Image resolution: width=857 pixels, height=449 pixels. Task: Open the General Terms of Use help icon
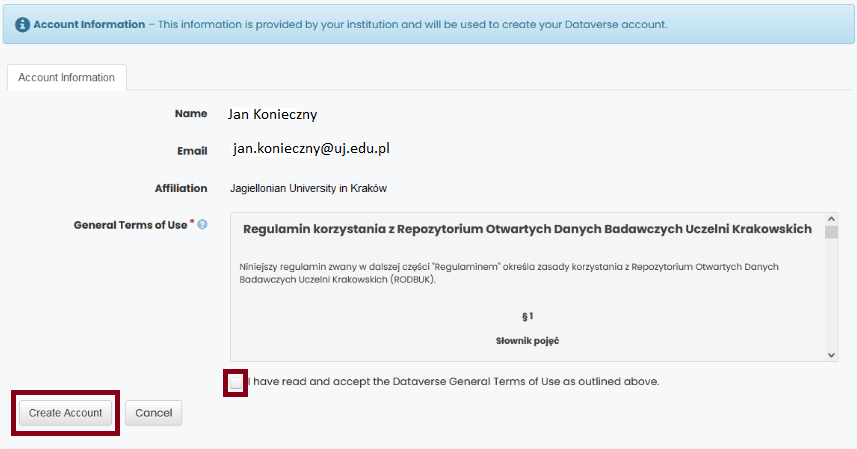[x=202, y=224]
